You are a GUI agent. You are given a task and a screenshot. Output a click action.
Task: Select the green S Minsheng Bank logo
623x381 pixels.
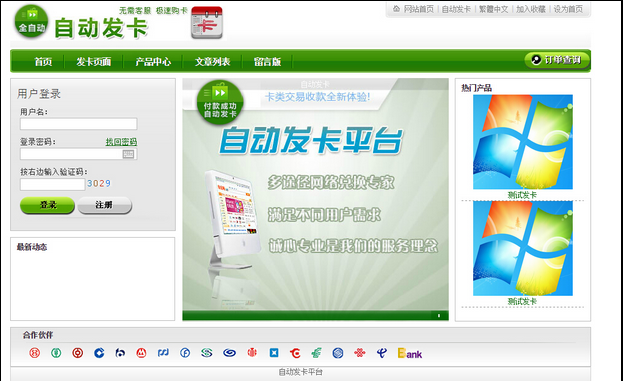pos(207,352)
